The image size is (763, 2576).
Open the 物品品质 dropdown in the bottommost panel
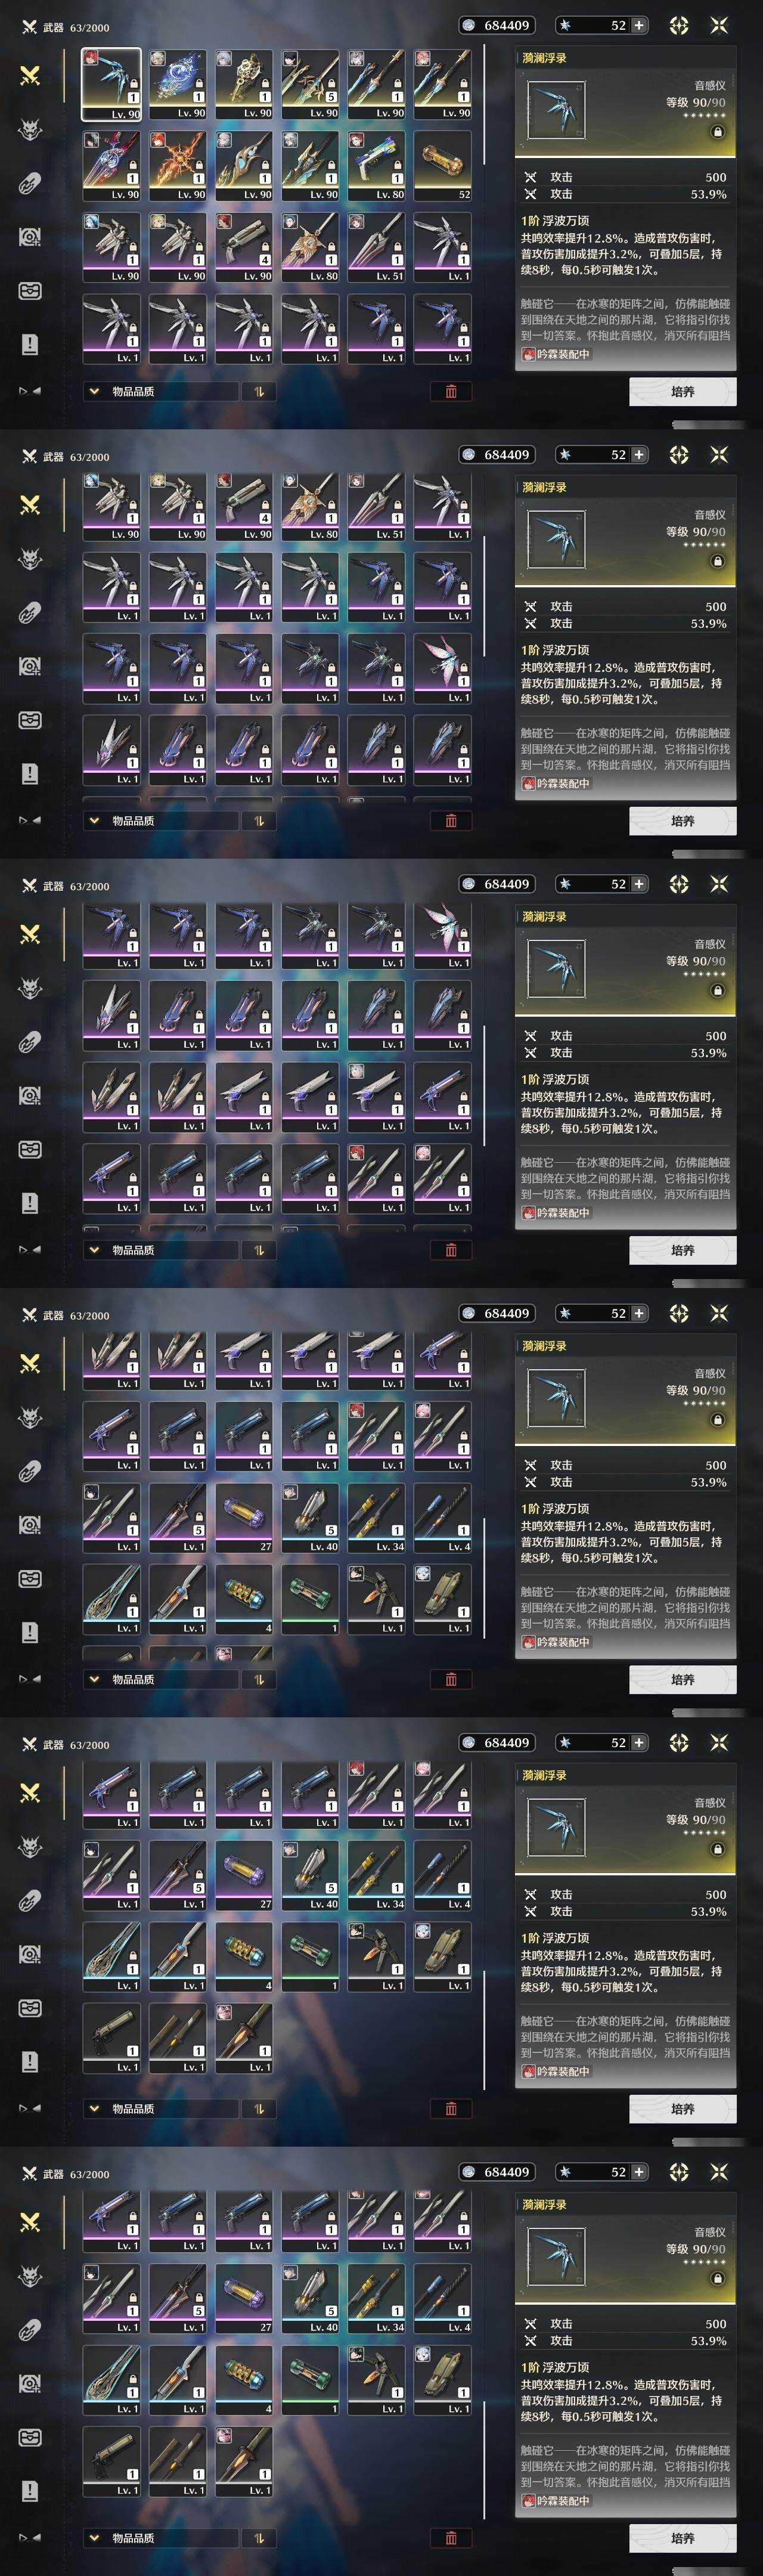(x=161, y=2537)
